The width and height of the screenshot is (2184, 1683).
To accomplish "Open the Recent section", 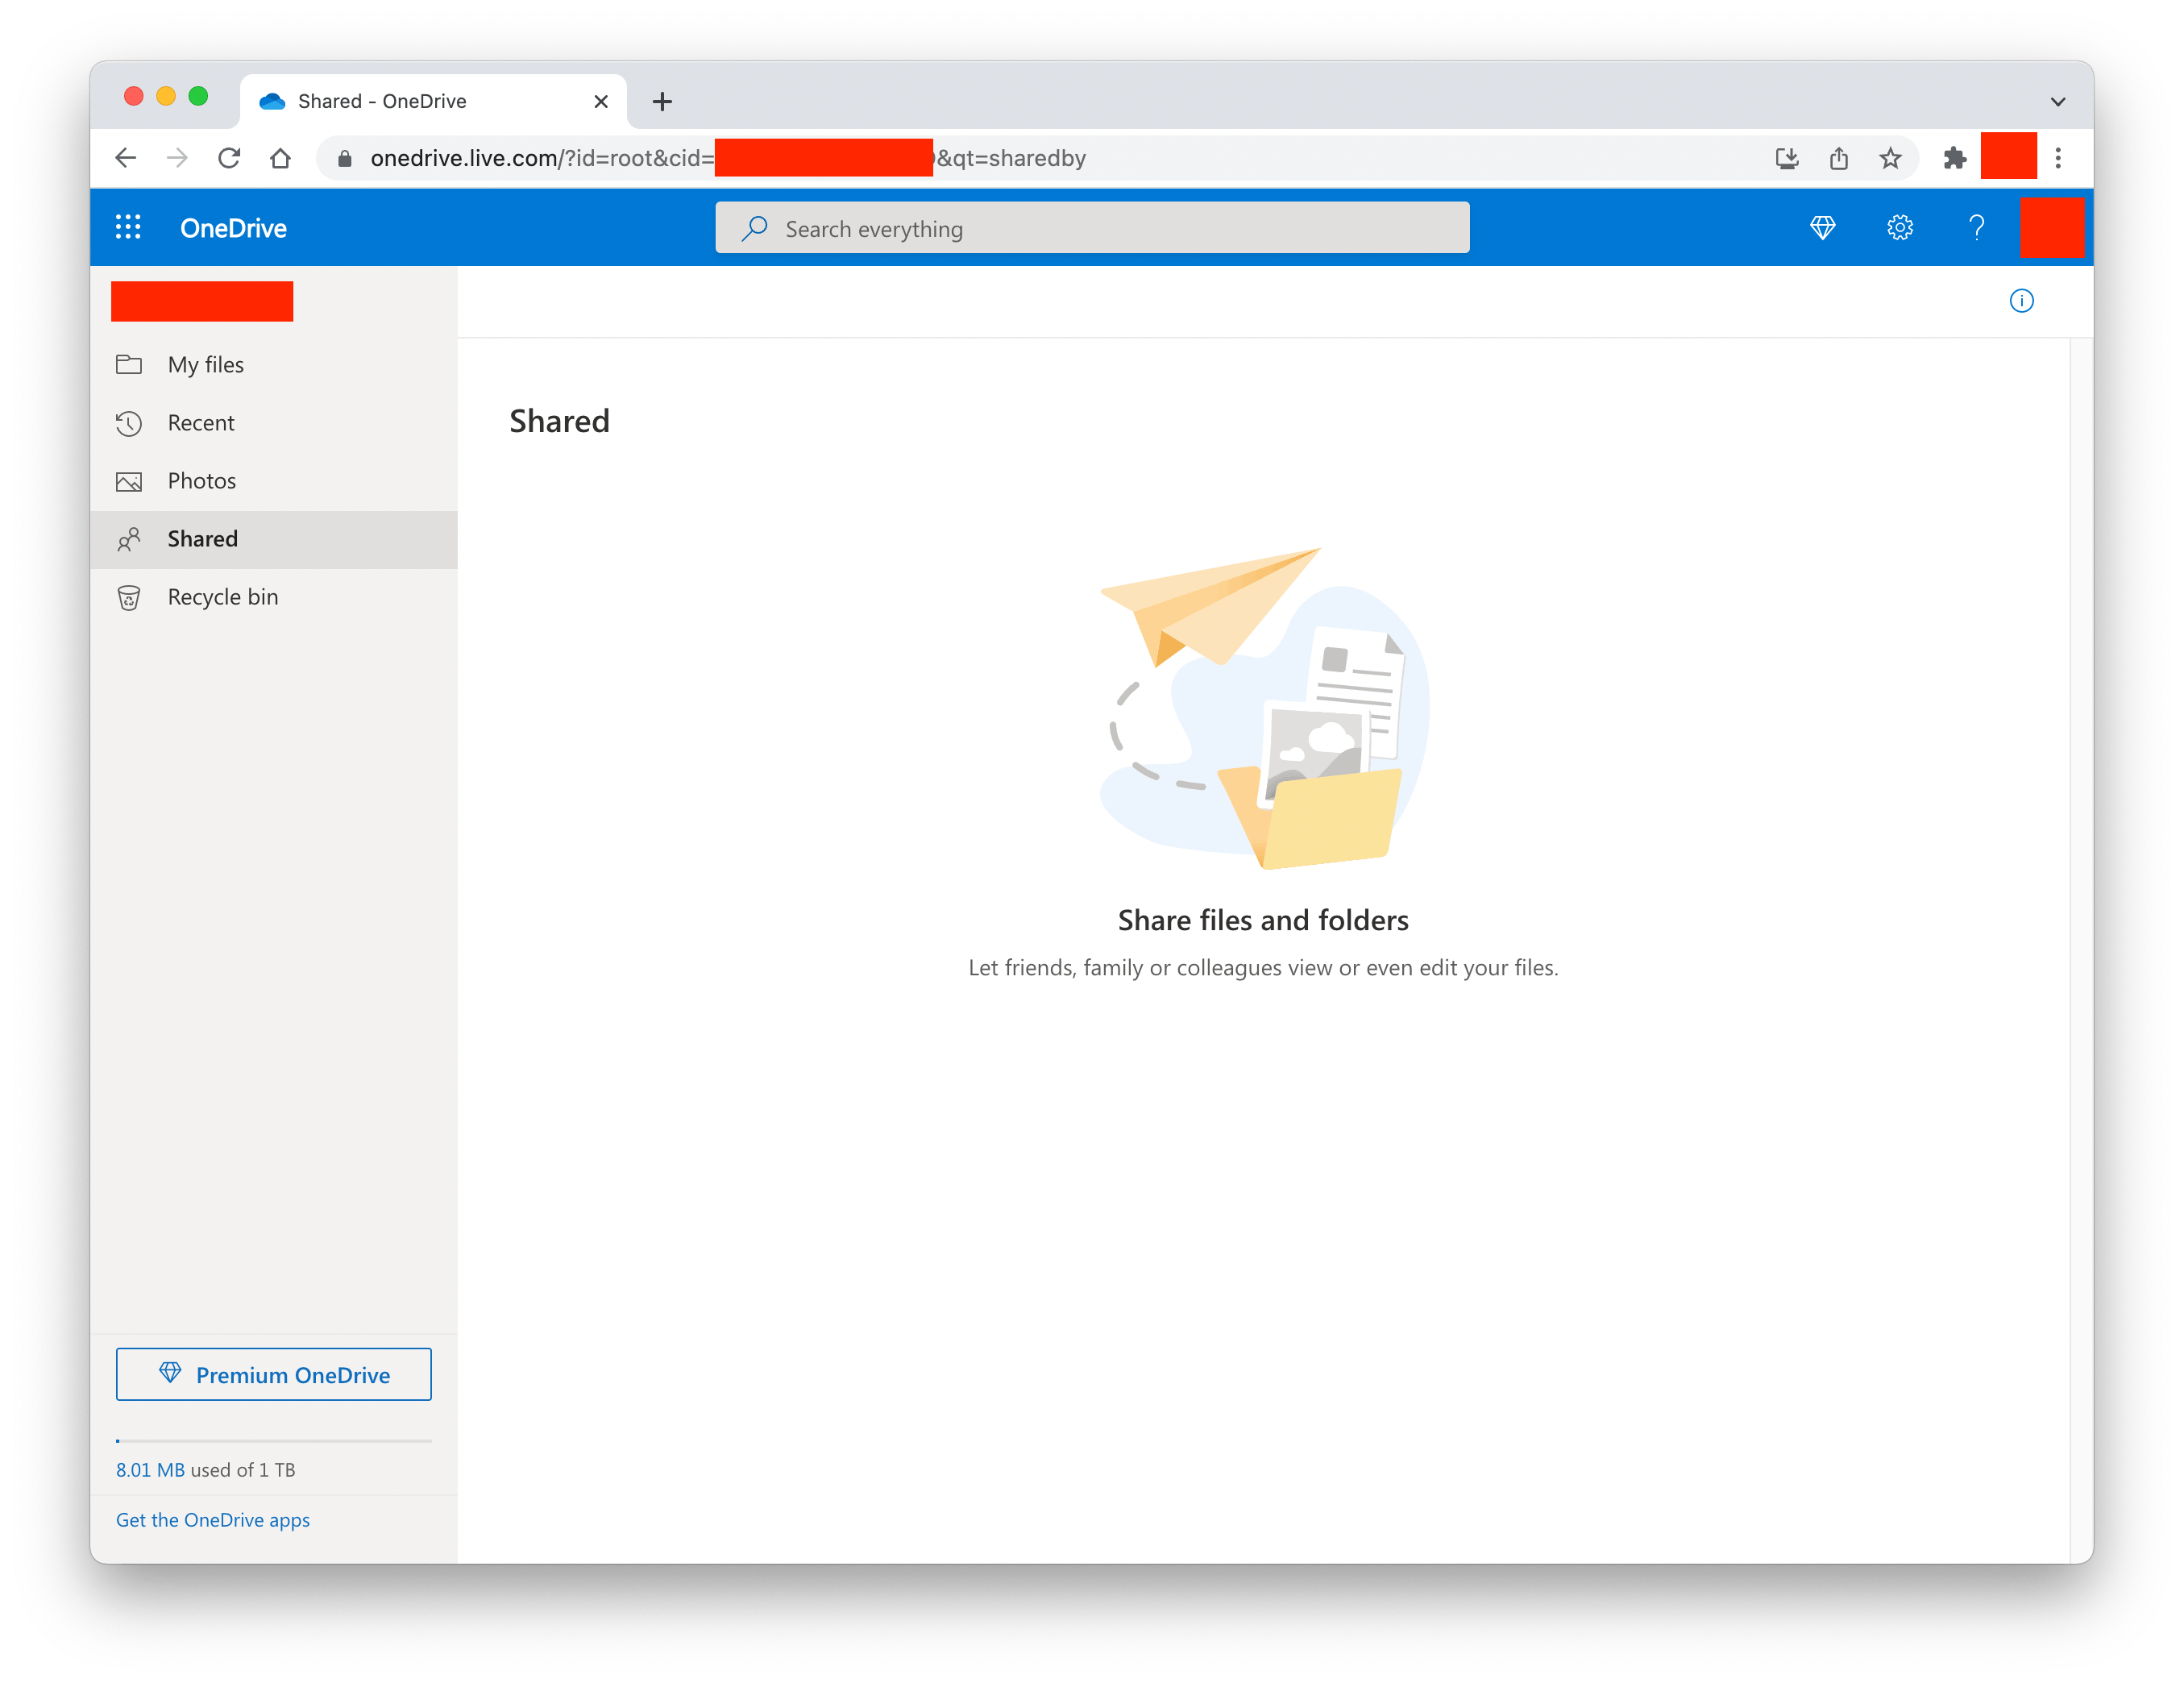I will coord(200,423).
